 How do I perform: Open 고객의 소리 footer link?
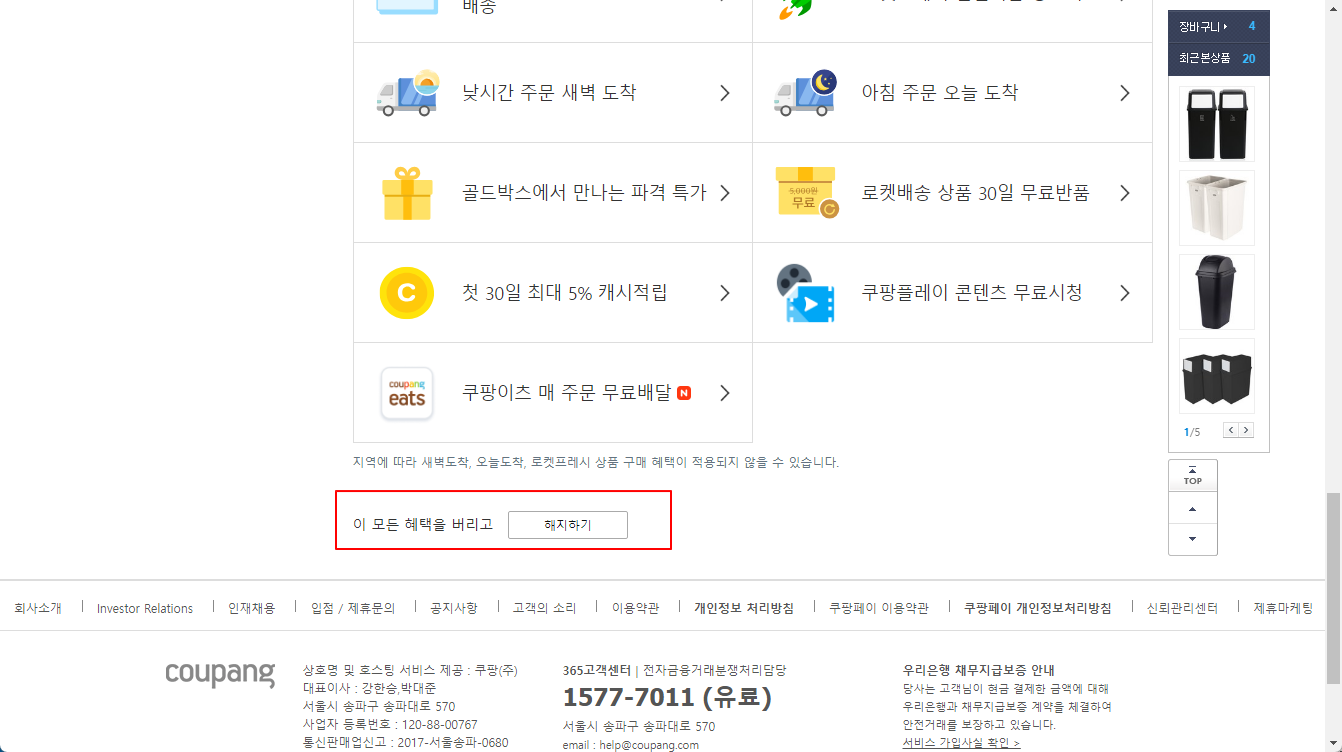click(545, 608)
